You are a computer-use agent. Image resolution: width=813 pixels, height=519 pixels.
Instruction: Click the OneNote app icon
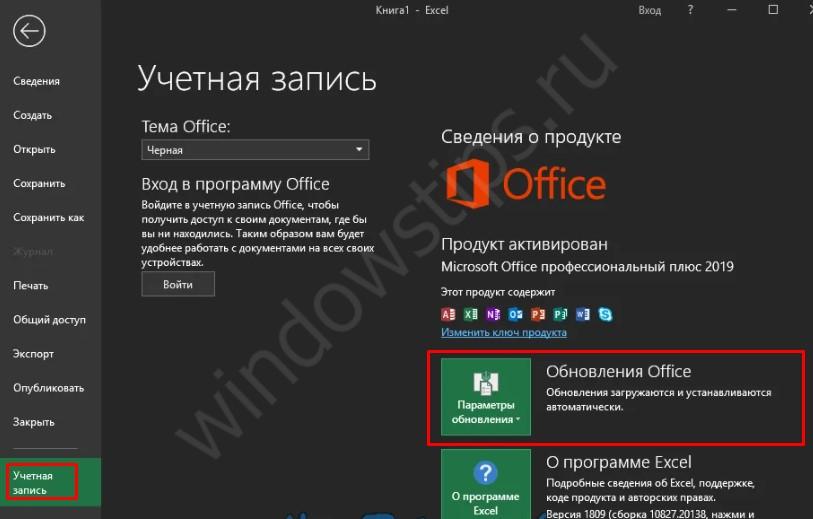click(493, 314)
